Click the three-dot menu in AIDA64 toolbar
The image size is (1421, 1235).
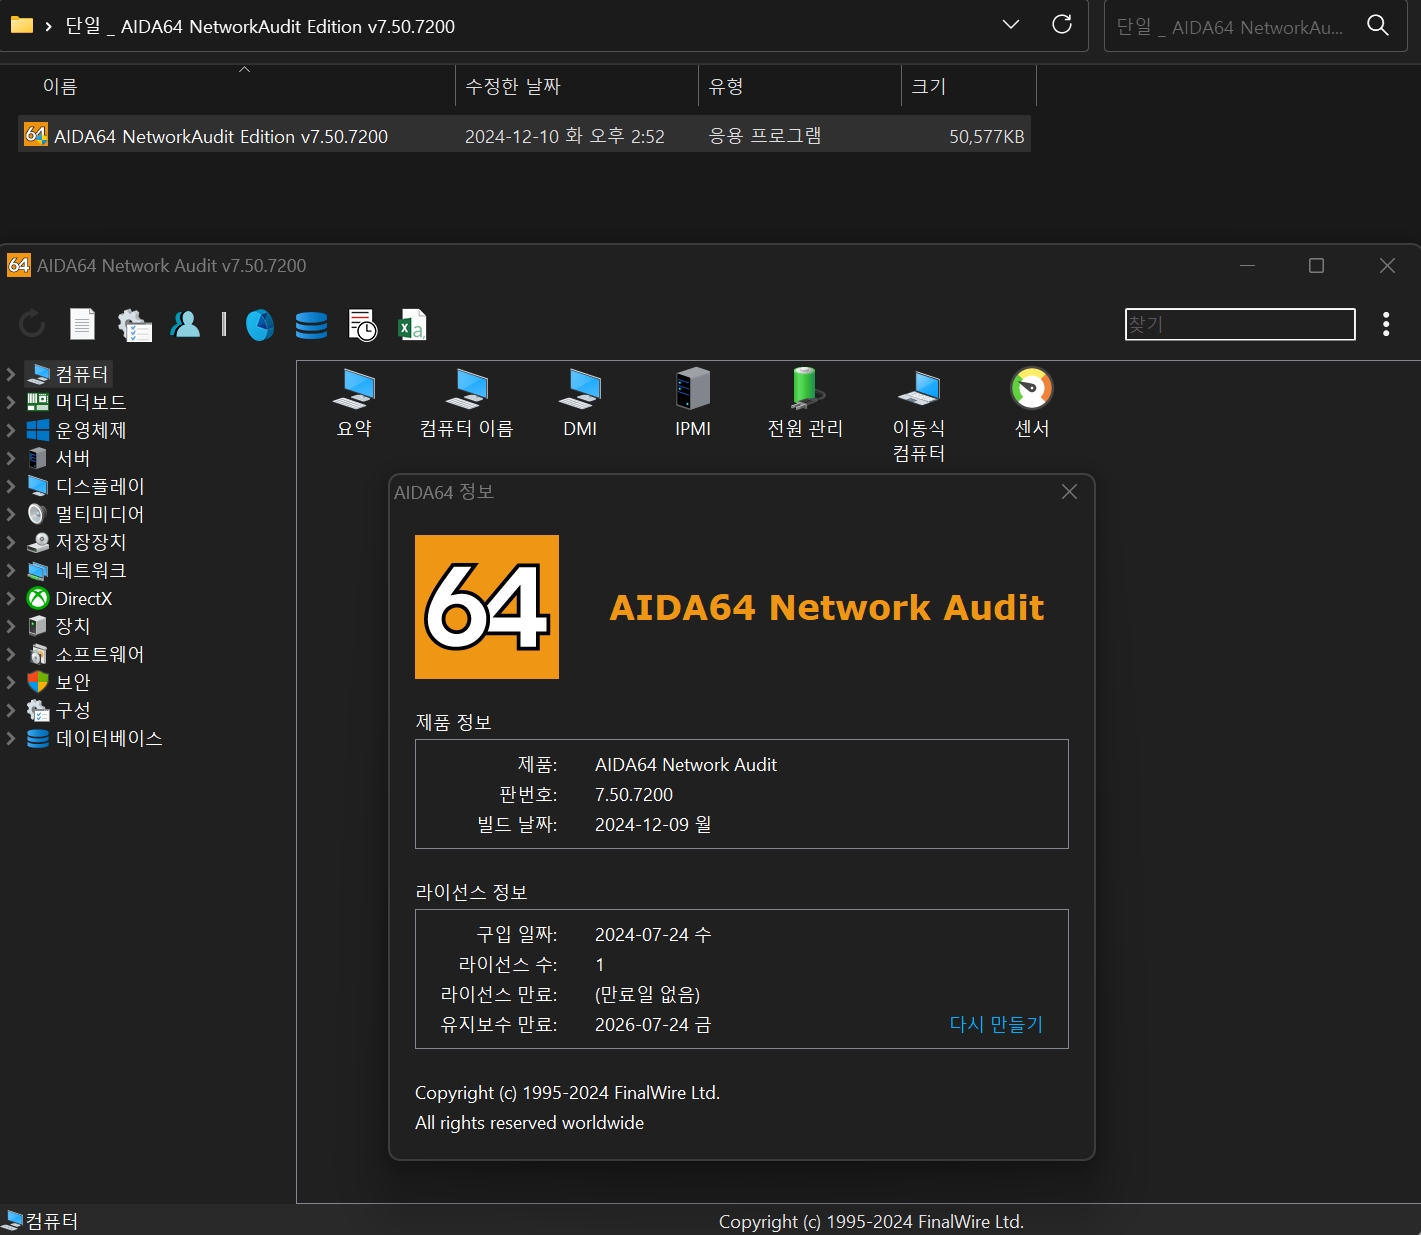click(1386, 324)
